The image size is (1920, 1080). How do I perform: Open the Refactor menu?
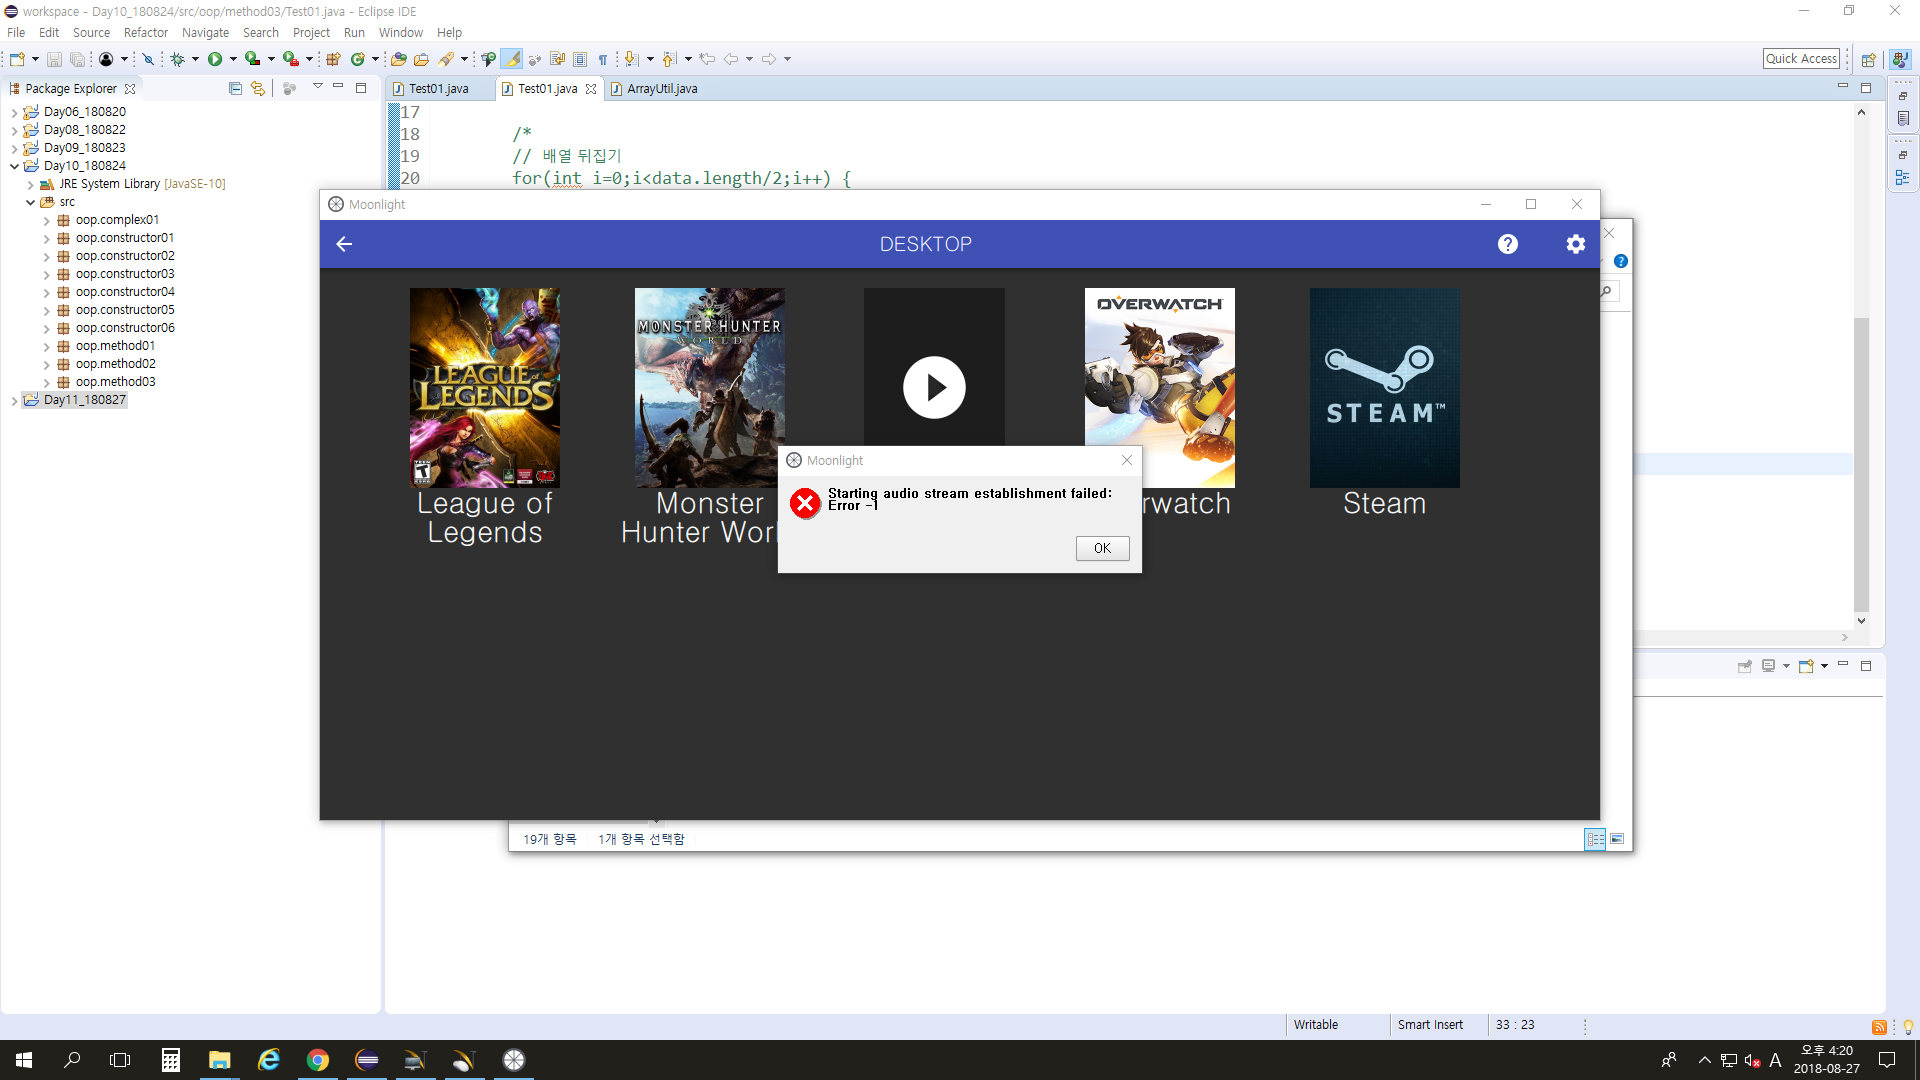146,33
